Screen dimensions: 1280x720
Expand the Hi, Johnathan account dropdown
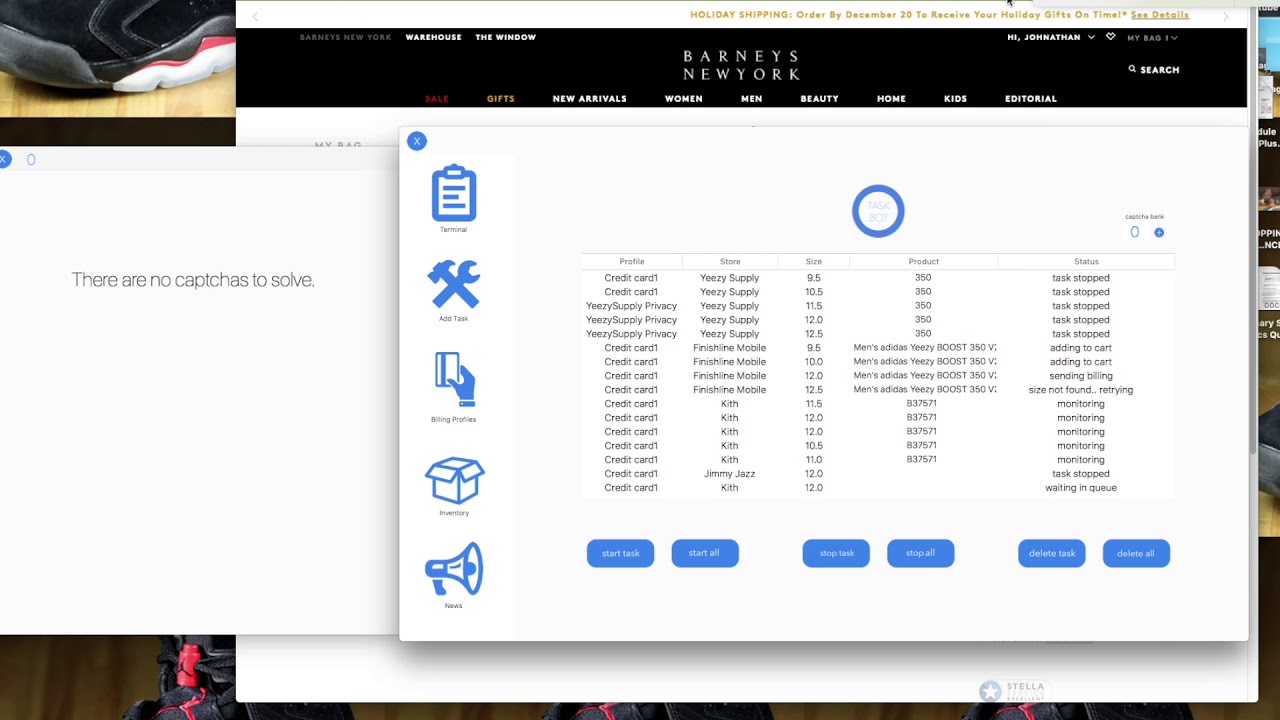pos(1051,37)
